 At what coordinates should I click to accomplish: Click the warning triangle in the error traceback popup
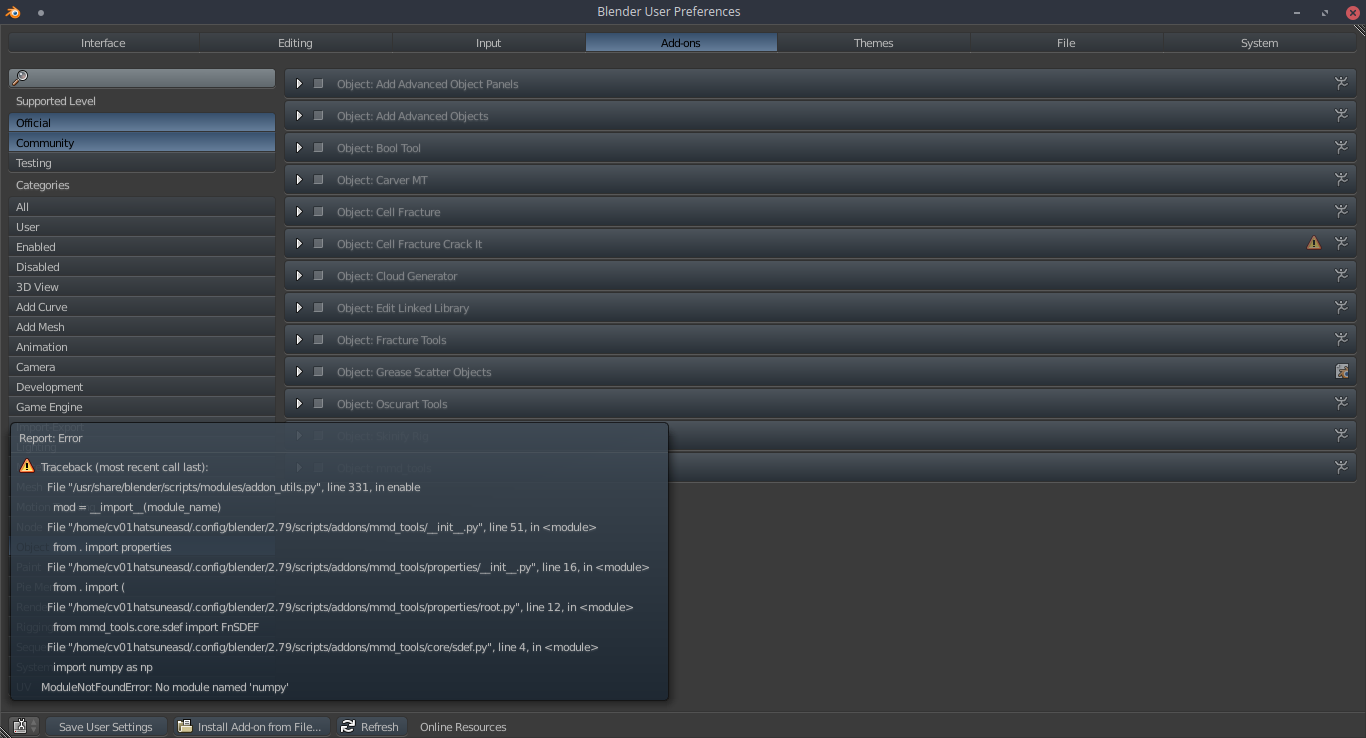point(26,465)
